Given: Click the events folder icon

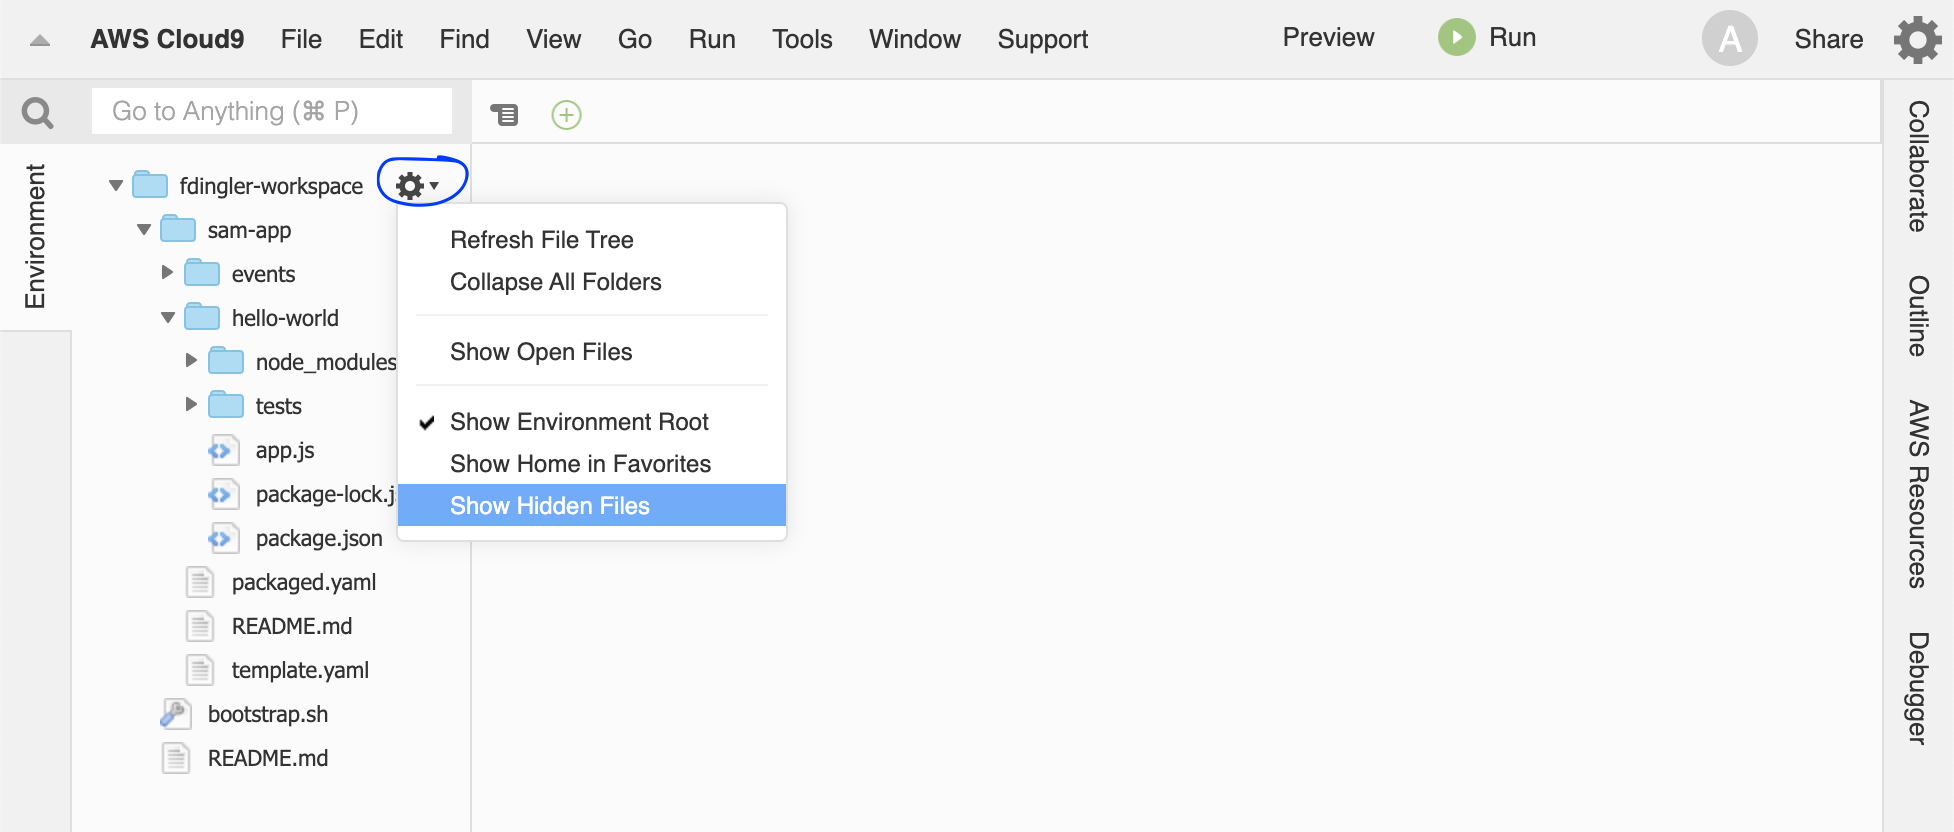Looking at the screenshot, I should 202,273.
